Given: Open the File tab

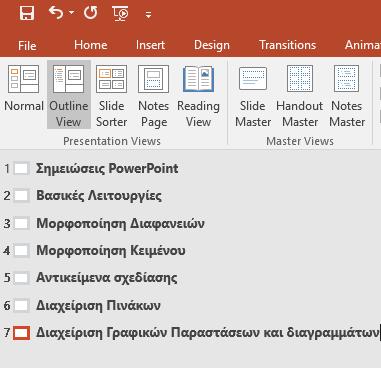Looking at the screenshot, I should (x=27, y=45).
